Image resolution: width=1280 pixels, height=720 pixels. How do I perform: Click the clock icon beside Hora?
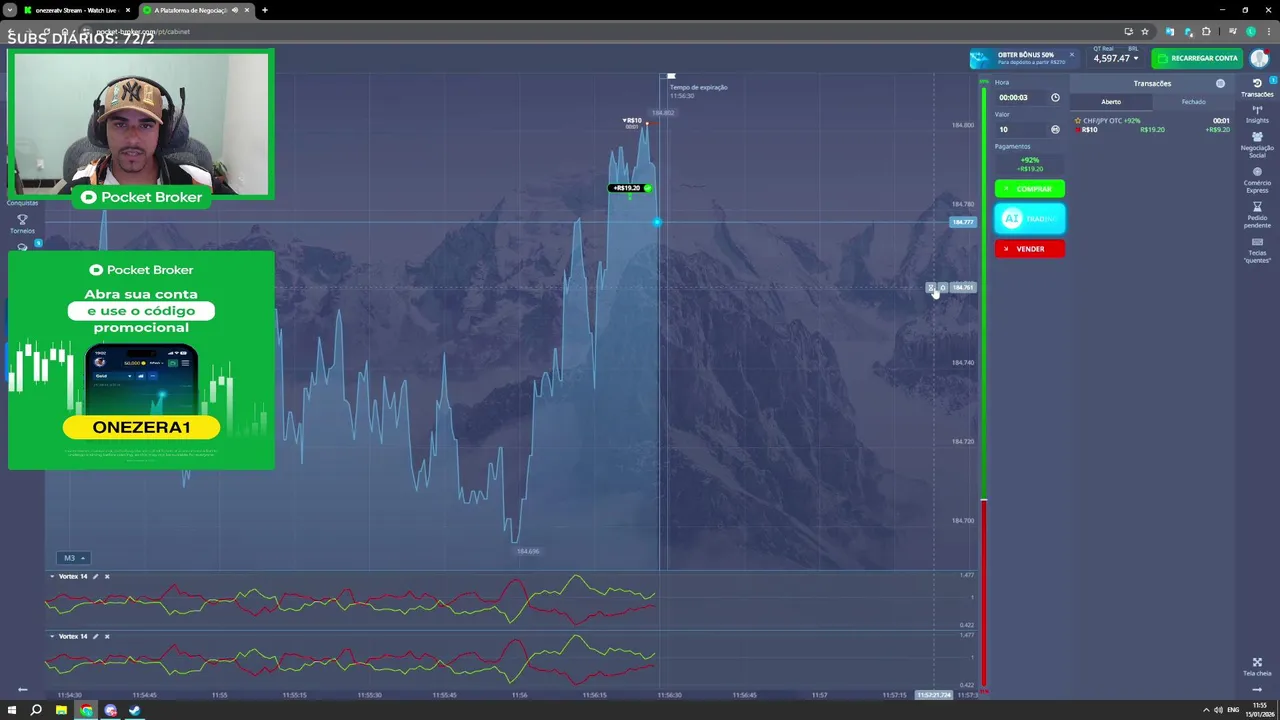pyautogui.click(x=1055, y=97)
